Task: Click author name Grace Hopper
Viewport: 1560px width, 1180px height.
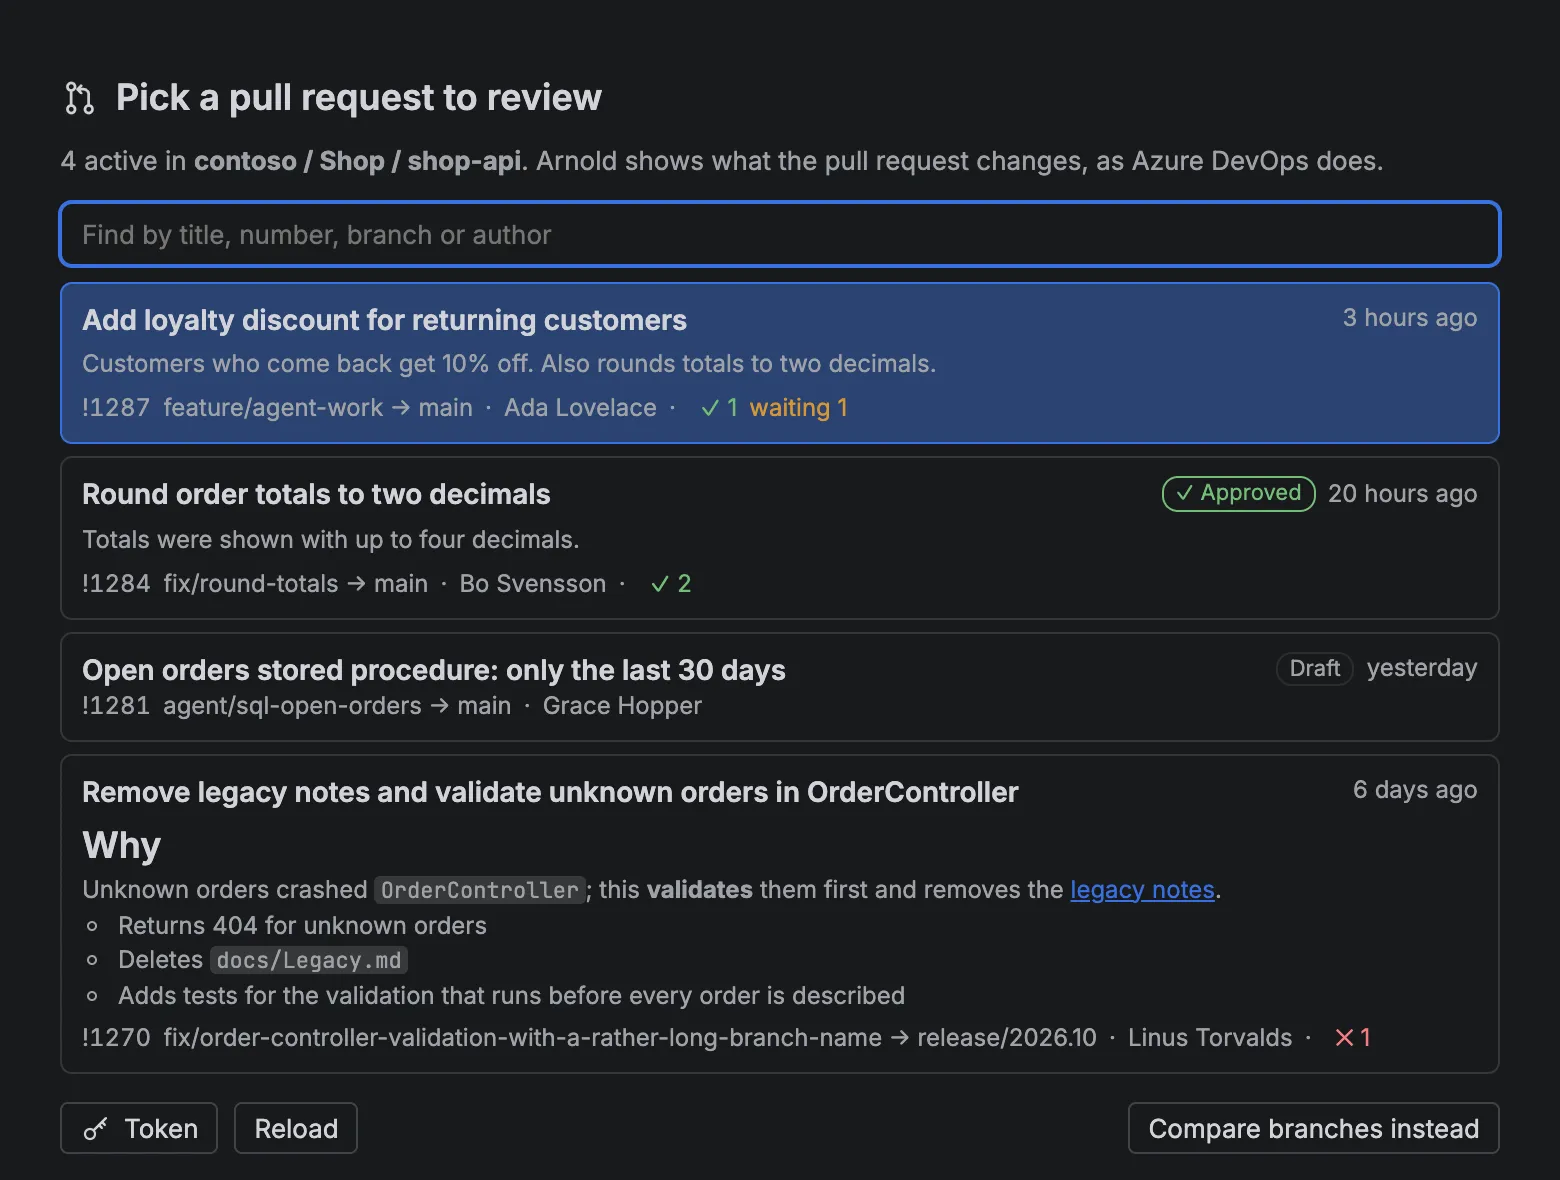Action: tap(622, 706)
